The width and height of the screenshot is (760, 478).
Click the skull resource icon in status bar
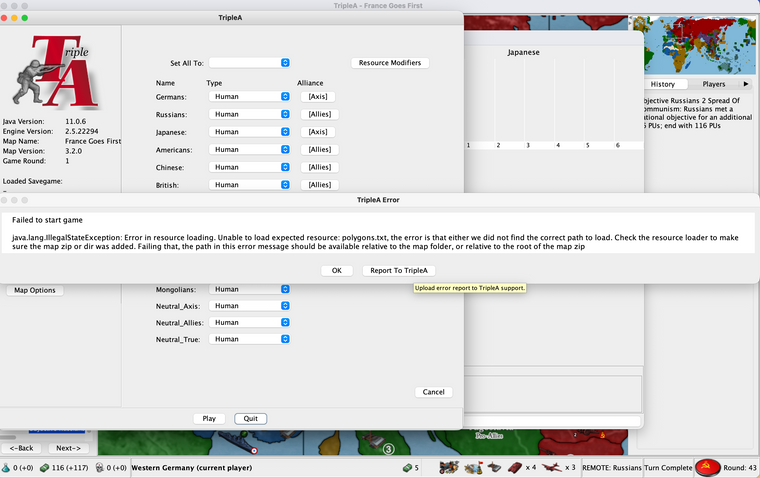(99, 468)
